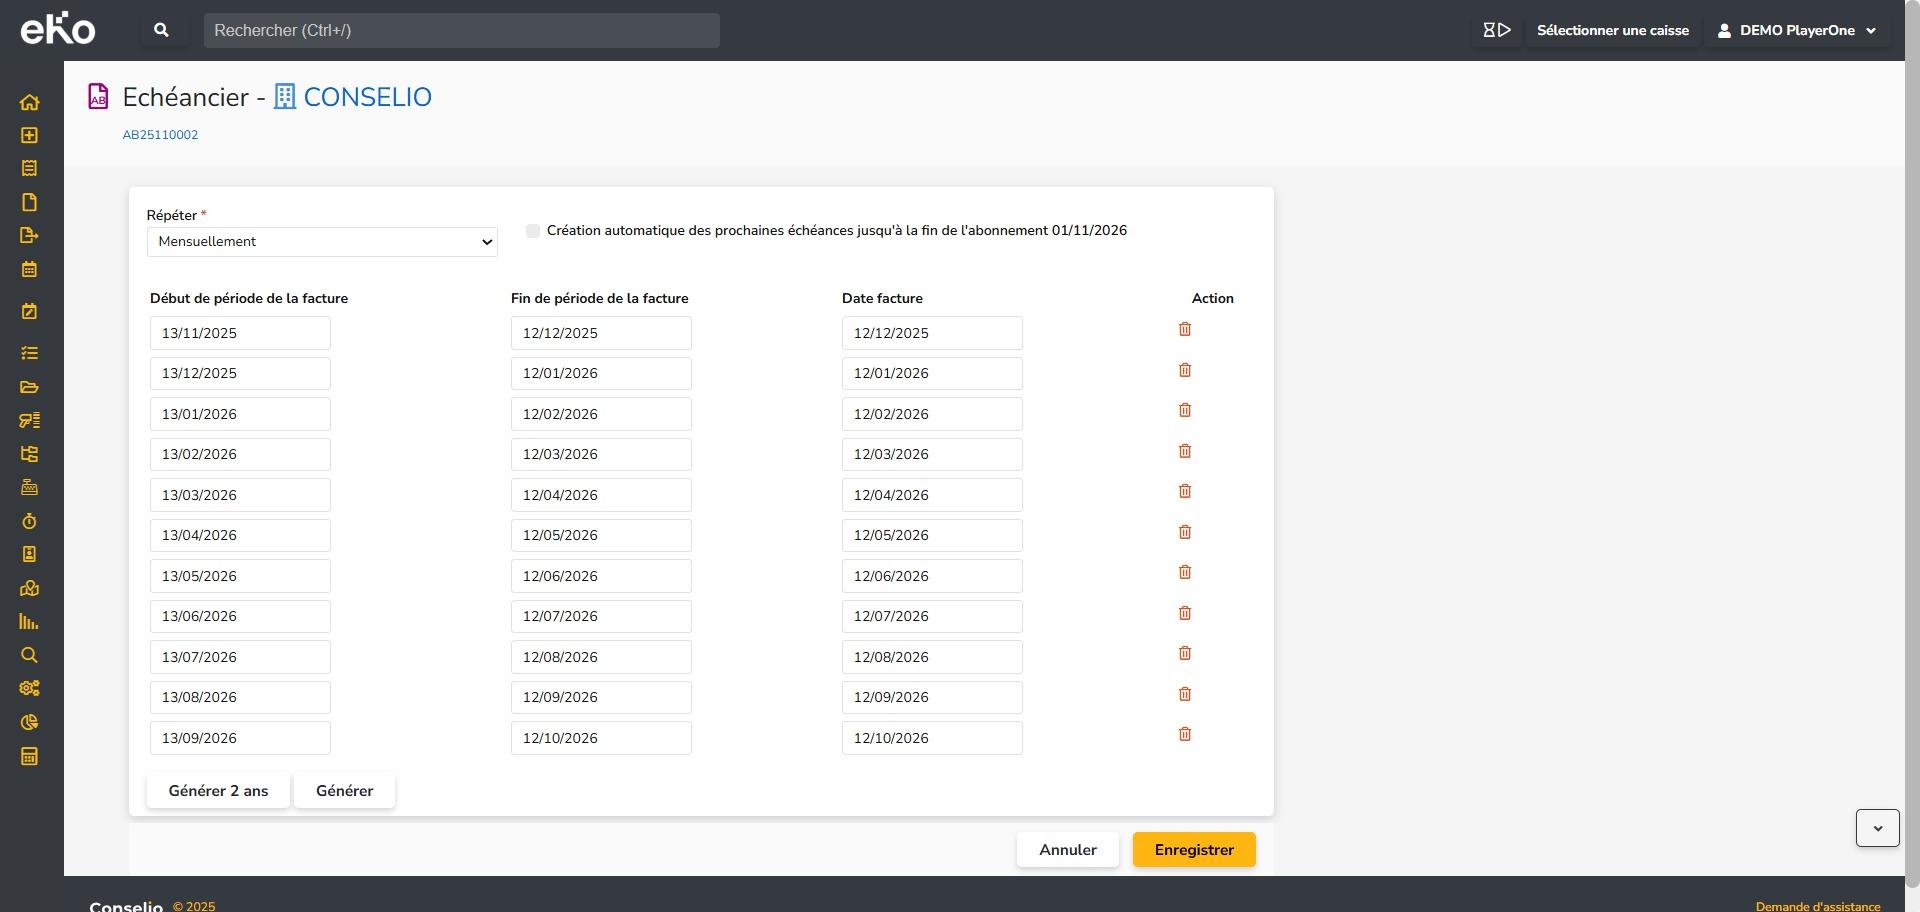Delete the 13/11/2025 schedule row
The image size is (1920, 912).
1184,329
